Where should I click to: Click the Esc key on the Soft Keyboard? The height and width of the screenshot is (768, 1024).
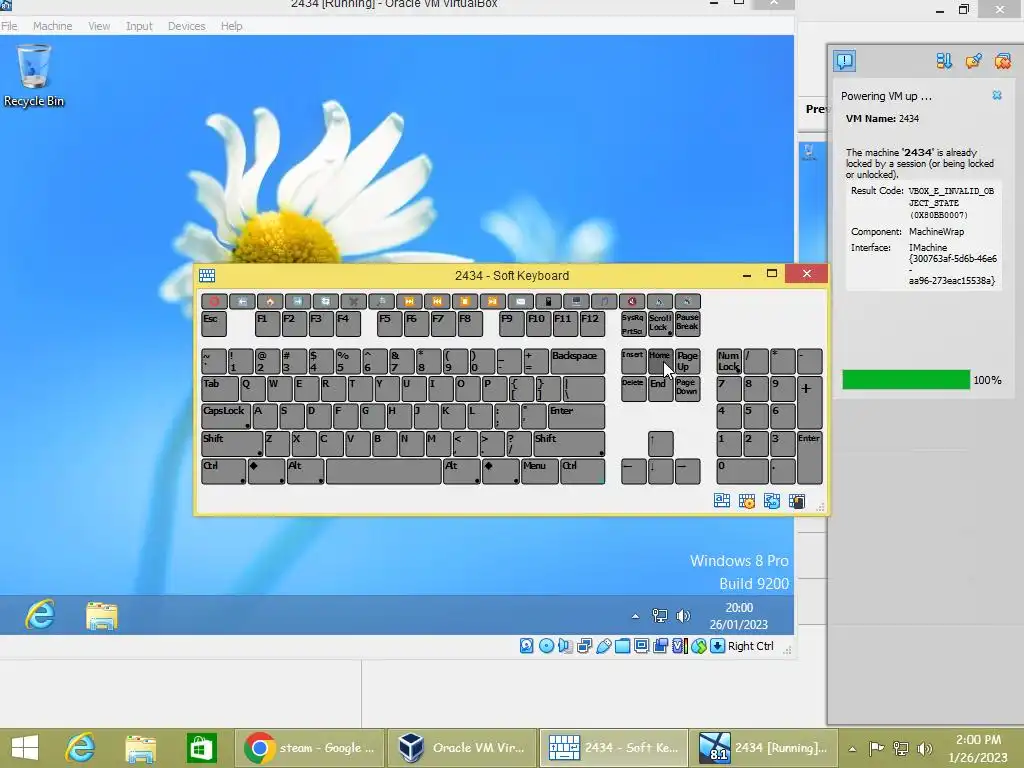(x=214, y=323)
